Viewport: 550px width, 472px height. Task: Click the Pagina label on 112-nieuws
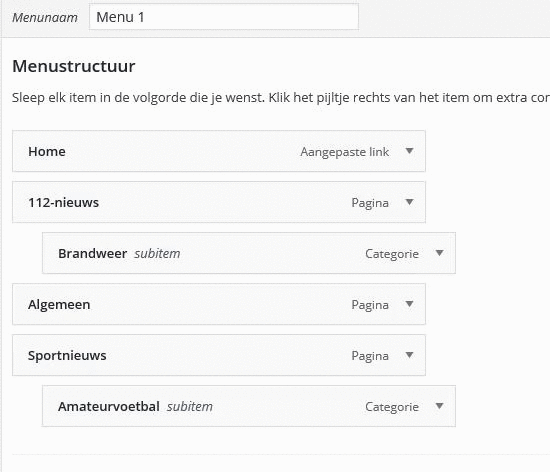(370, 203)
